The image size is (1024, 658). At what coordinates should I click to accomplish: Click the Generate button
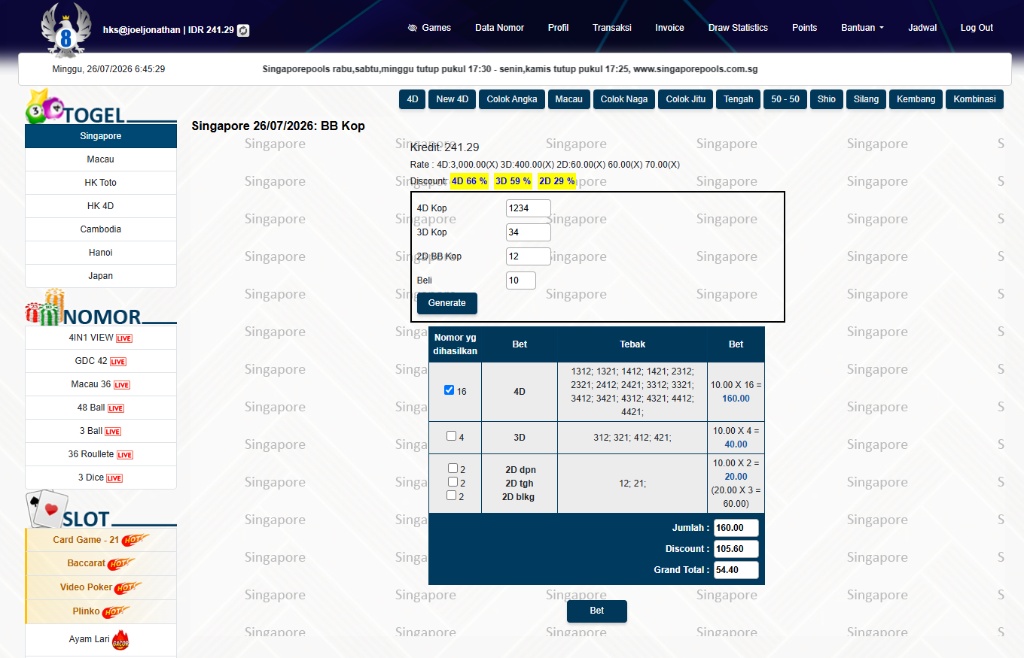tap(447, 303)
